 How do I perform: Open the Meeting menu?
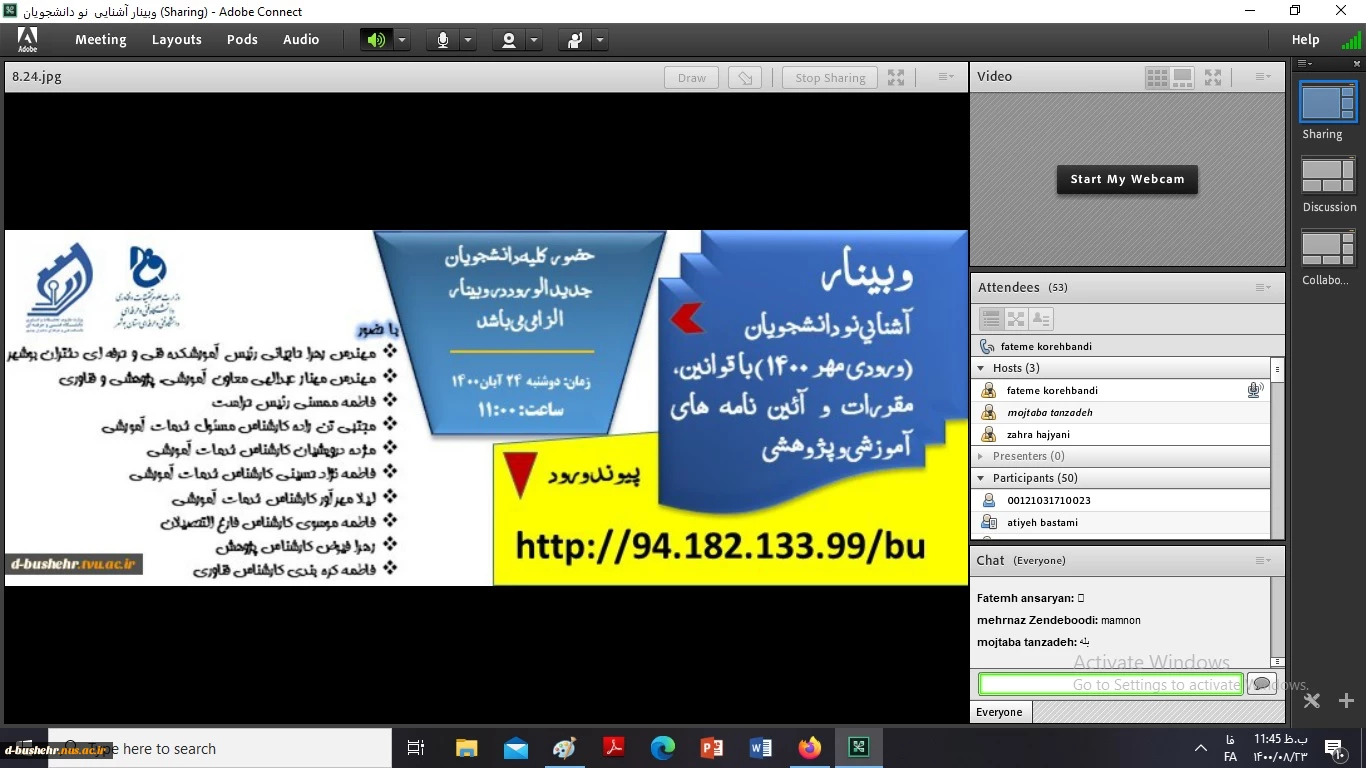tap(101, 40)
